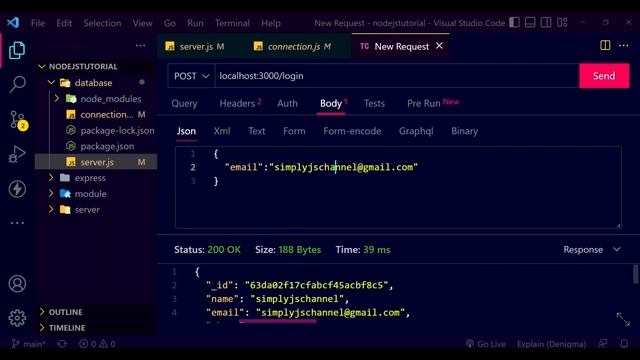Image resolution: width=640 pixels, height=360 pixels.
Task: Open the View menu
Action: pos(142,23)
